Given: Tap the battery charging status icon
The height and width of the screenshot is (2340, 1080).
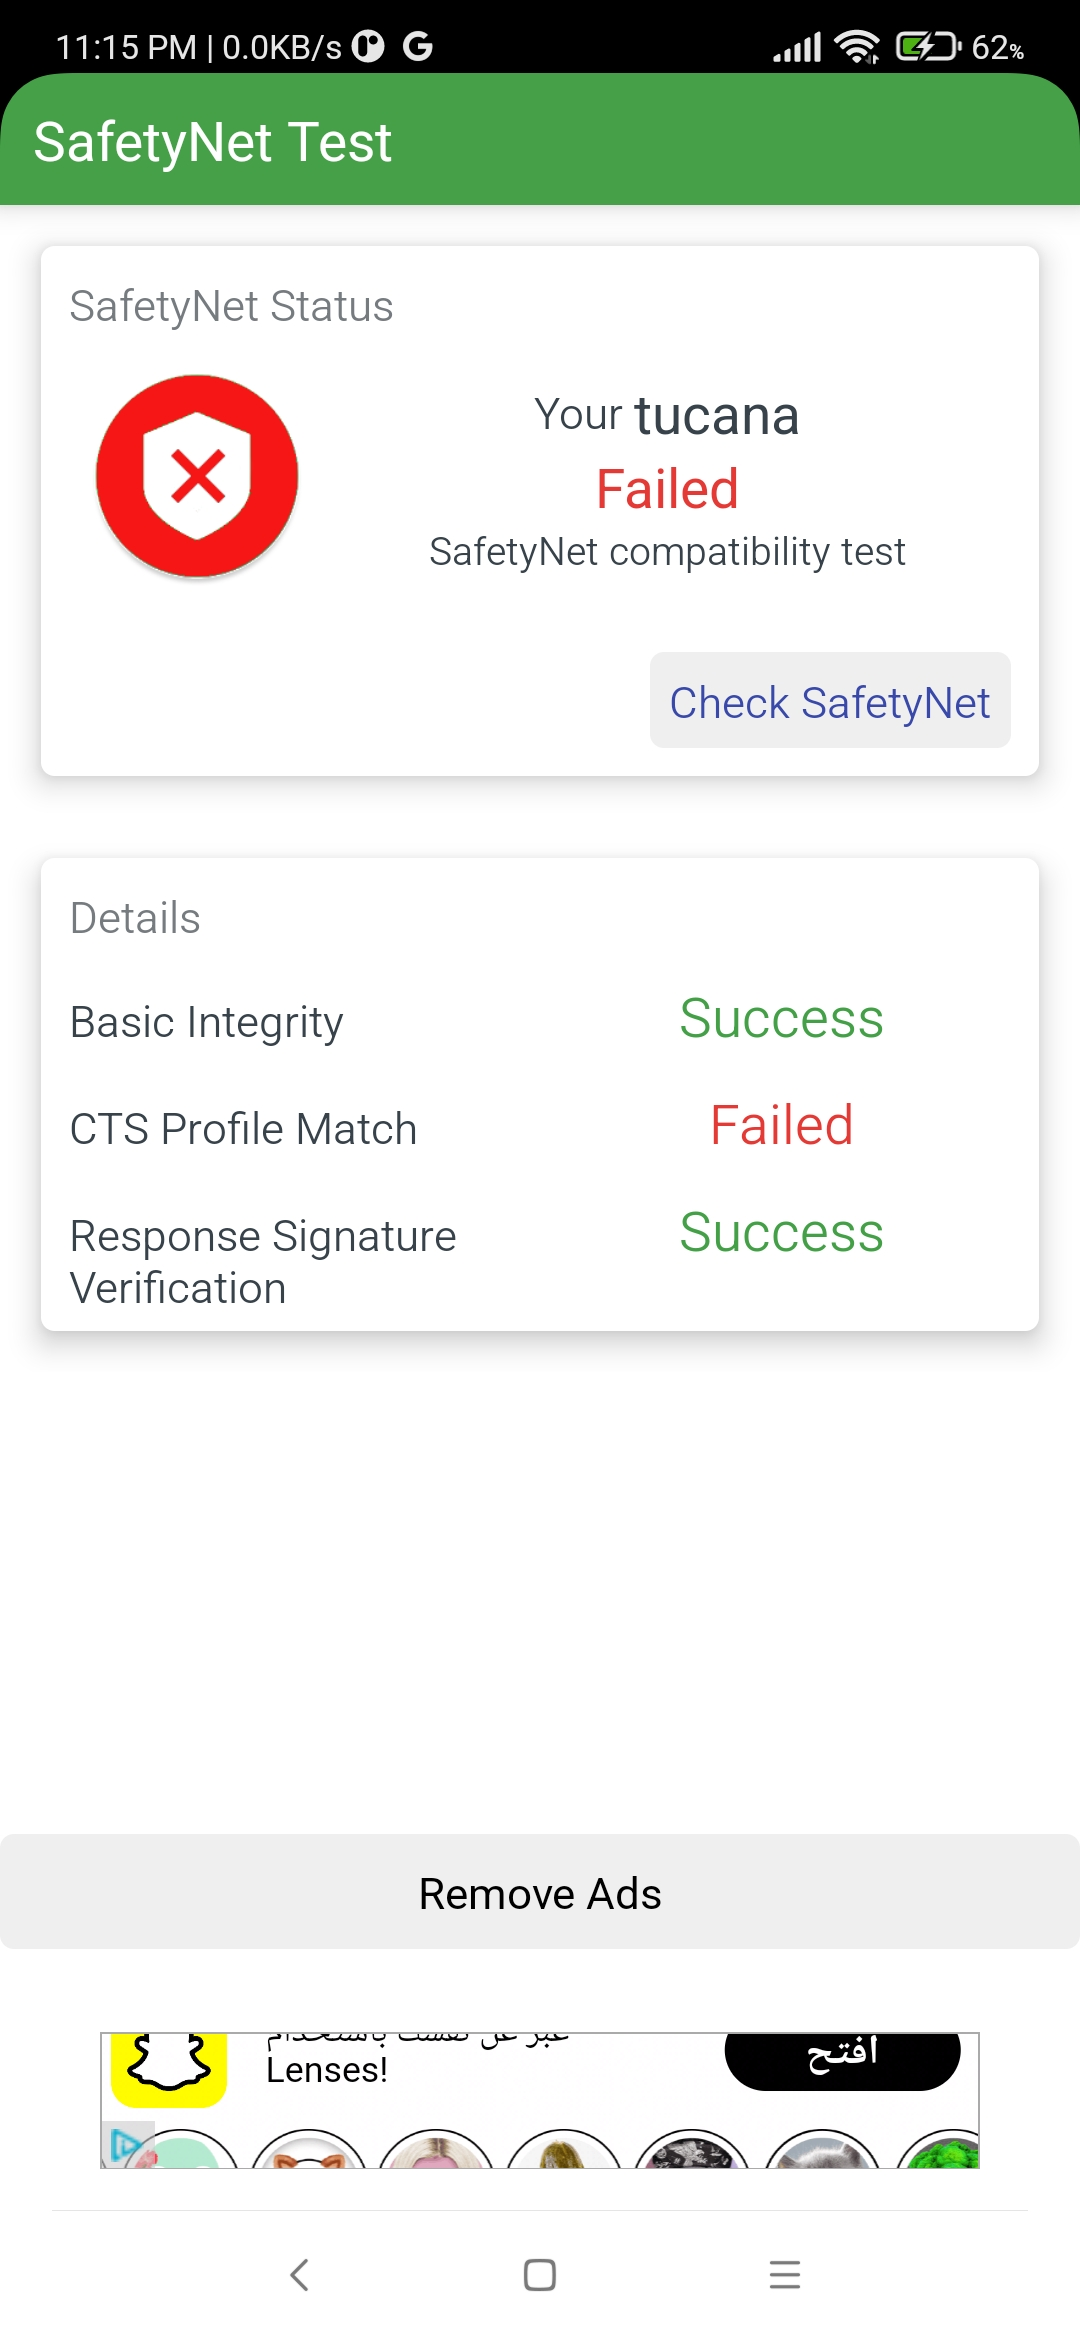Looking at the screenshot, I should [927, 47].
